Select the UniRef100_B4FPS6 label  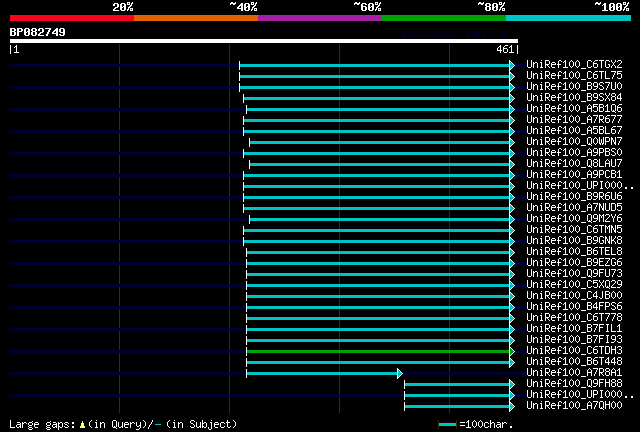[574, 307]
